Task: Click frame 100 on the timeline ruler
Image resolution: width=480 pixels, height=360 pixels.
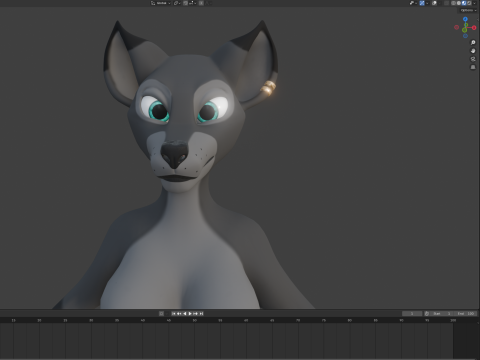Action: tap(453, 320)
